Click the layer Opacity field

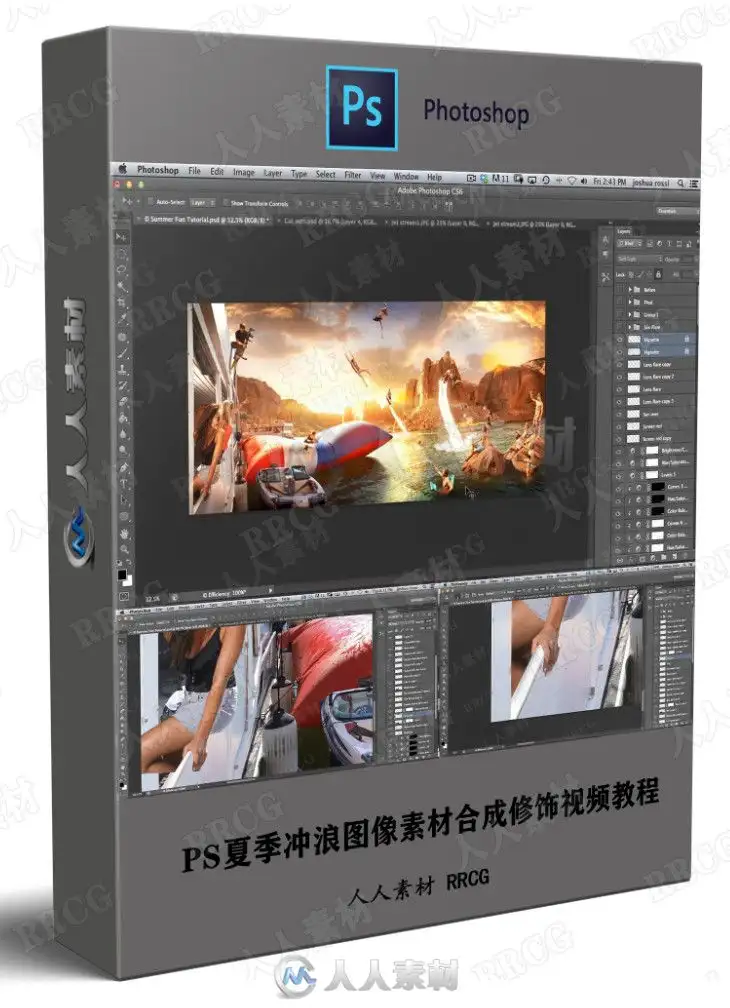[687, 259]
